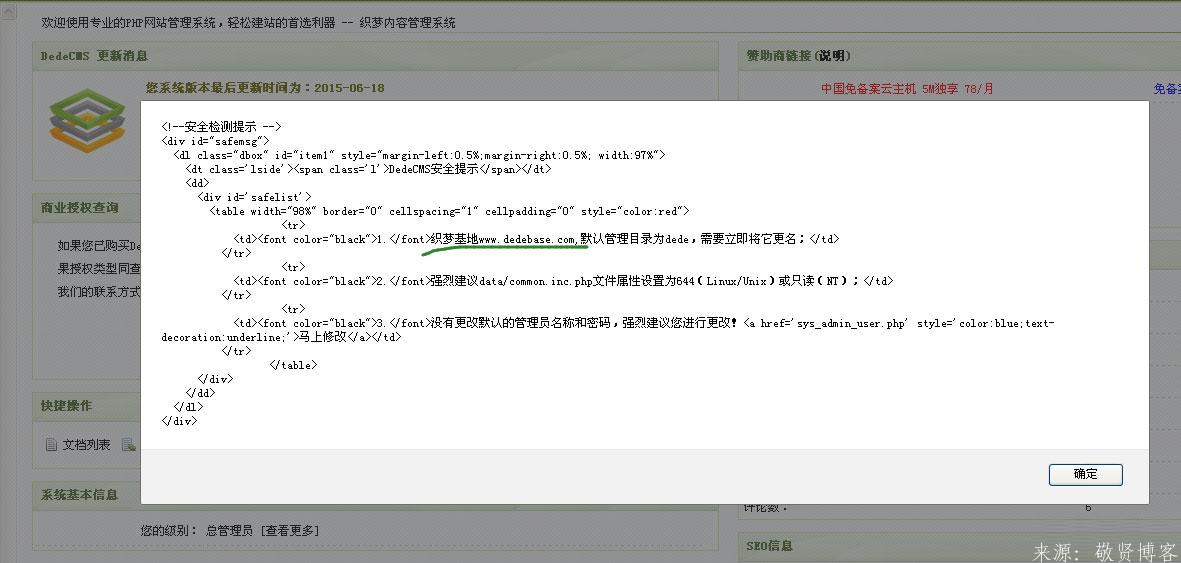This screenshot has height=563, width=1181.
Task: Open the 中国免备案云主机 5M独享 78/月 sponsor link
Action: click(x=907, y=89)
